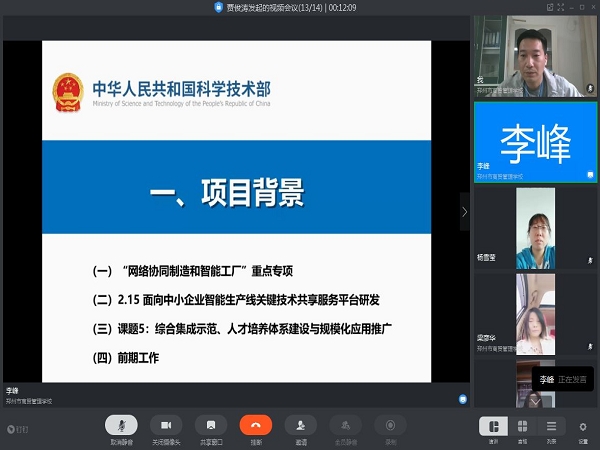Select 杨雪莹 participant video tile
The width and height of the screenshot is (600, 450).
pos(535,228)
